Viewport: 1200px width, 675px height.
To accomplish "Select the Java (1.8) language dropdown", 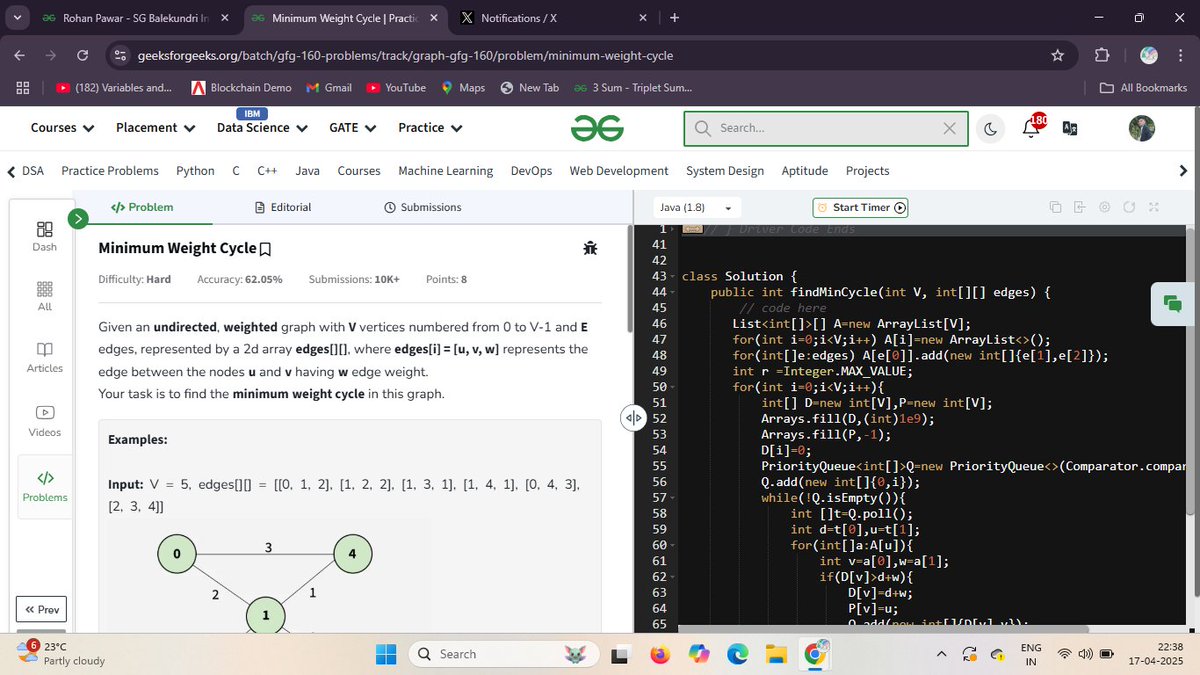I will click(x=696, y=207).
